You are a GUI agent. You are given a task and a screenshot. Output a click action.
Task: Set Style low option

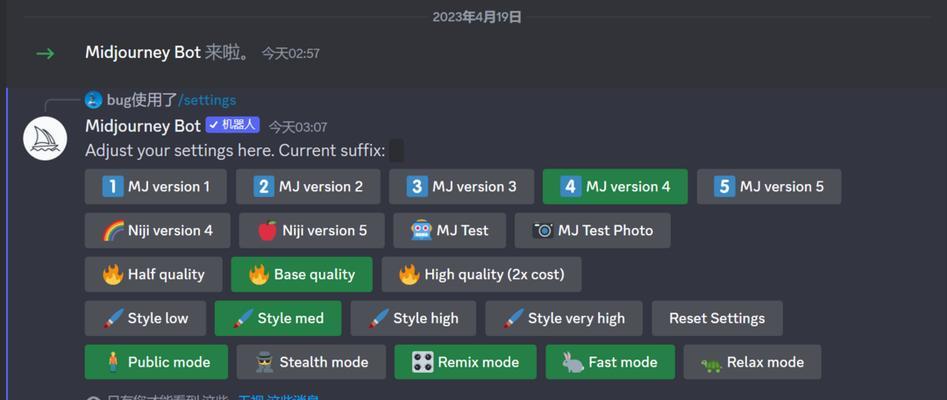[146, 318]
